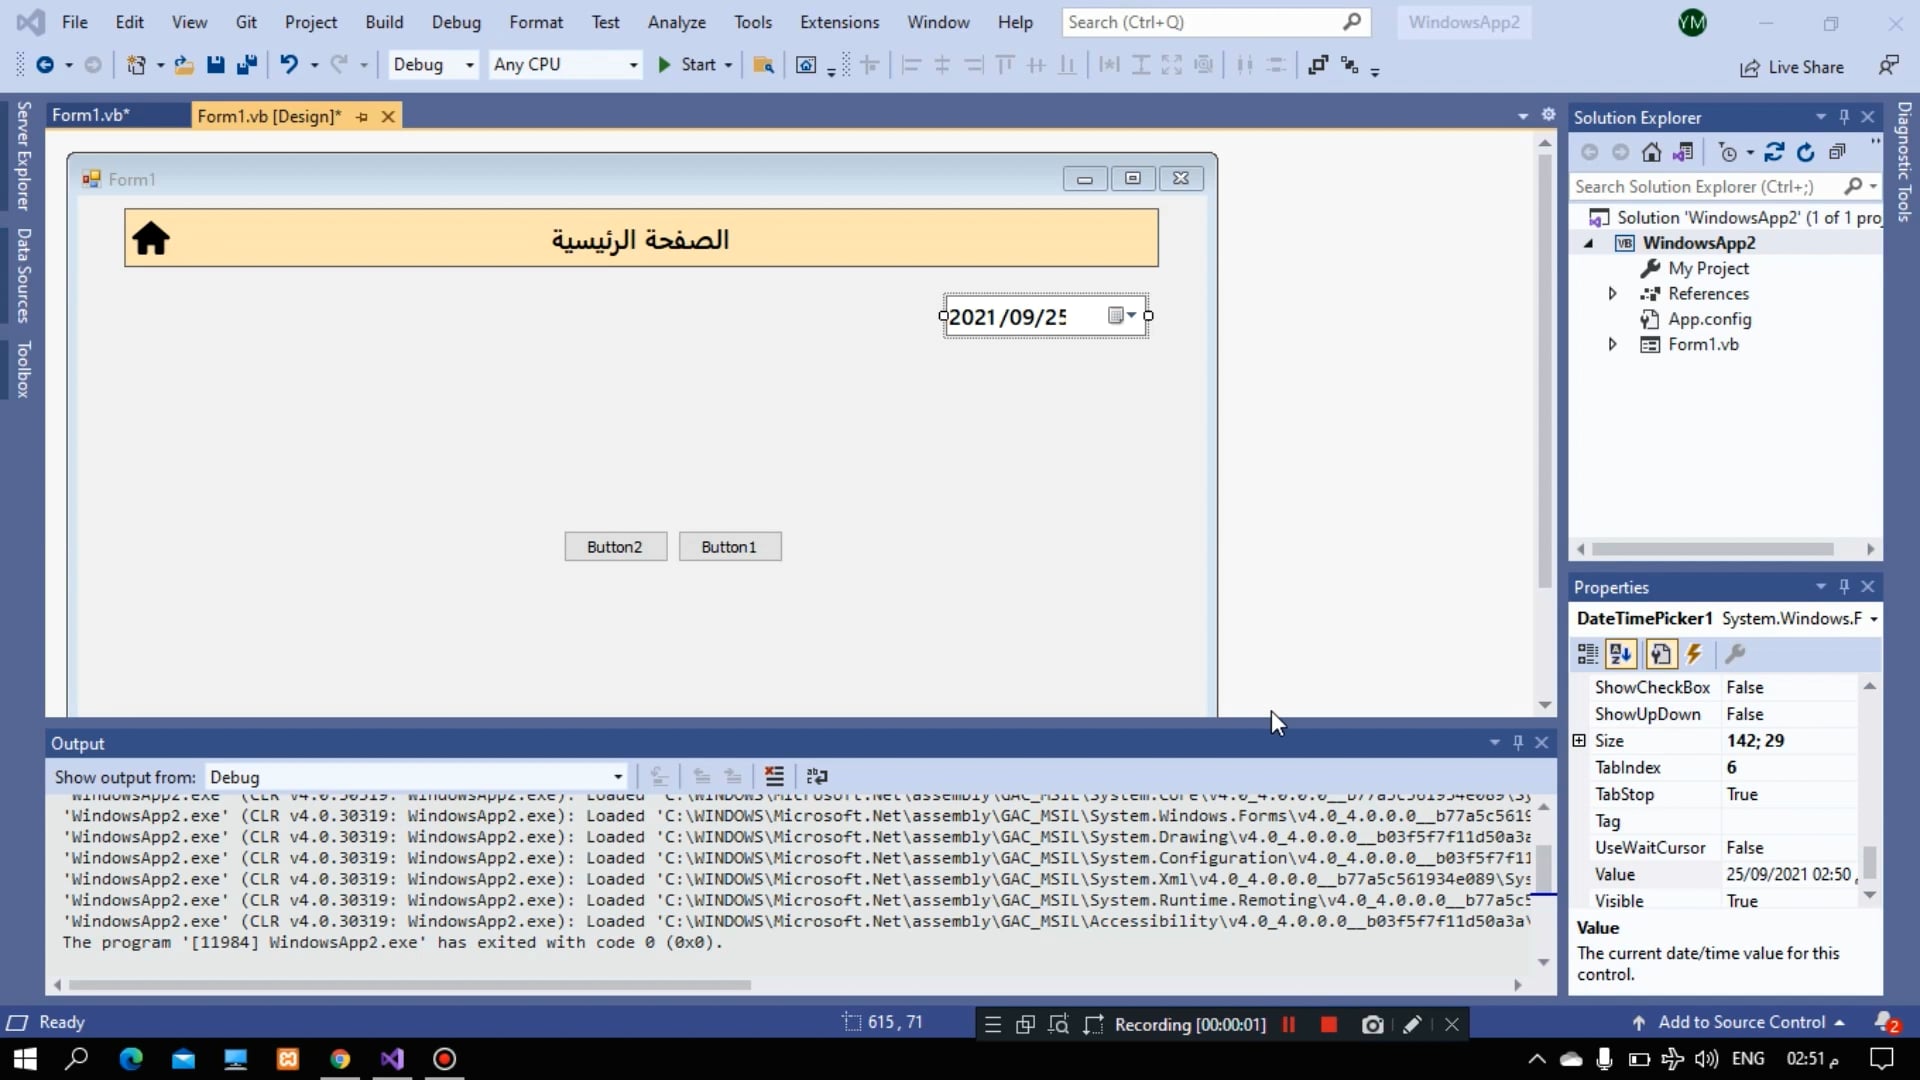Viewport: 1920px width, 1080px height.
Task: Open Google Chrome from the taskbar
Action: [x=340, y=1059]
